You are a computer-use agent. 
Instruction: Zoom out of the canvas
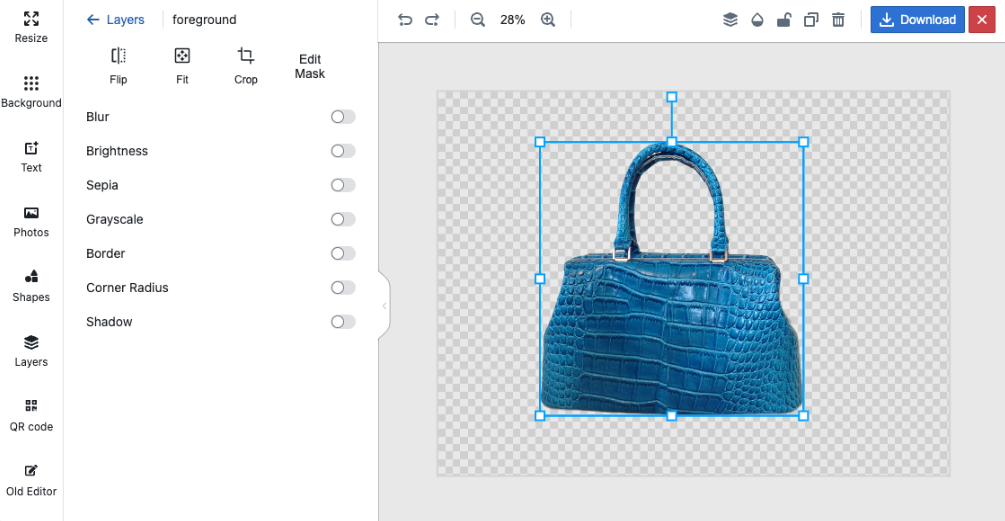[478, 20]
